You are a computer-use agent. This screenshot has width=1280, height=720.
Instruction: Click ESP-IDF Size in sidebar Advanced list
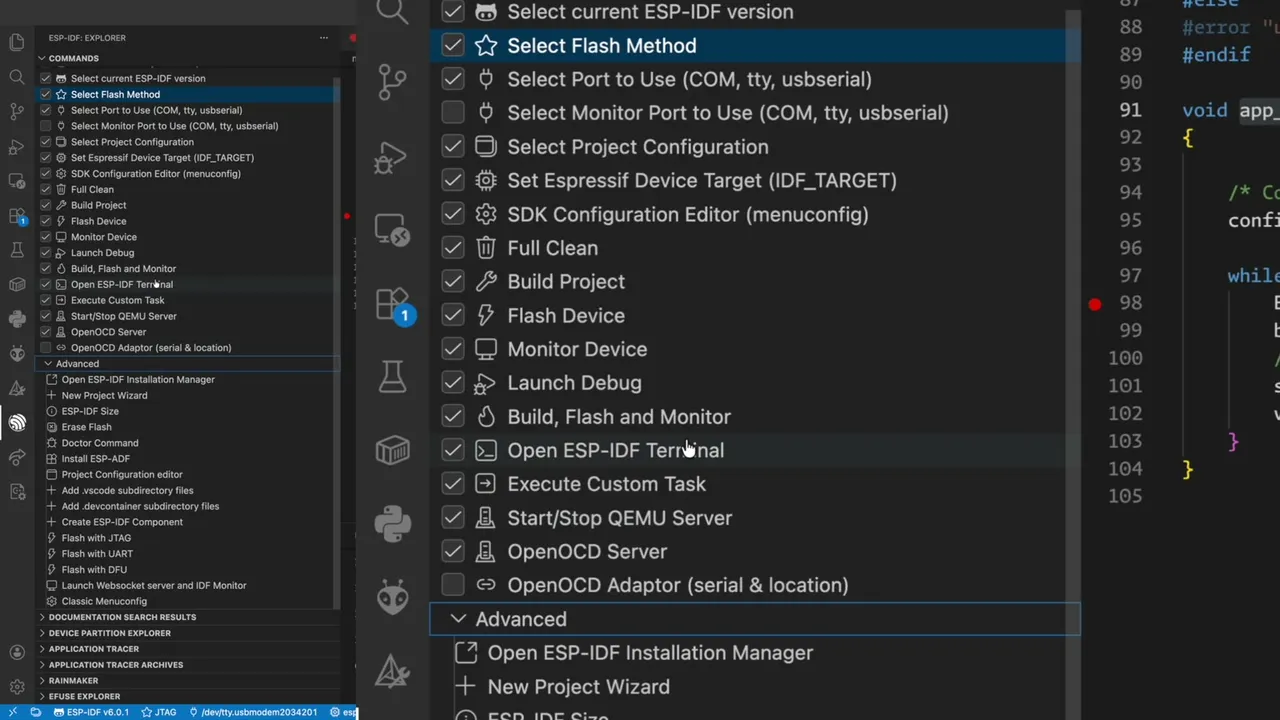[90, 411]
